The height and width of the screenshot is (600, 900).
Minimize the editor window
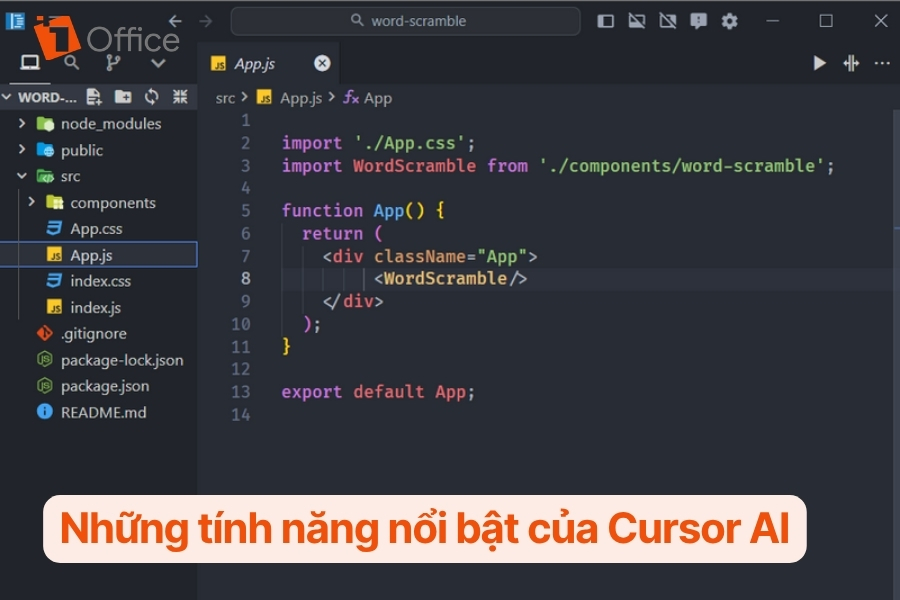[x=773, y=21]
